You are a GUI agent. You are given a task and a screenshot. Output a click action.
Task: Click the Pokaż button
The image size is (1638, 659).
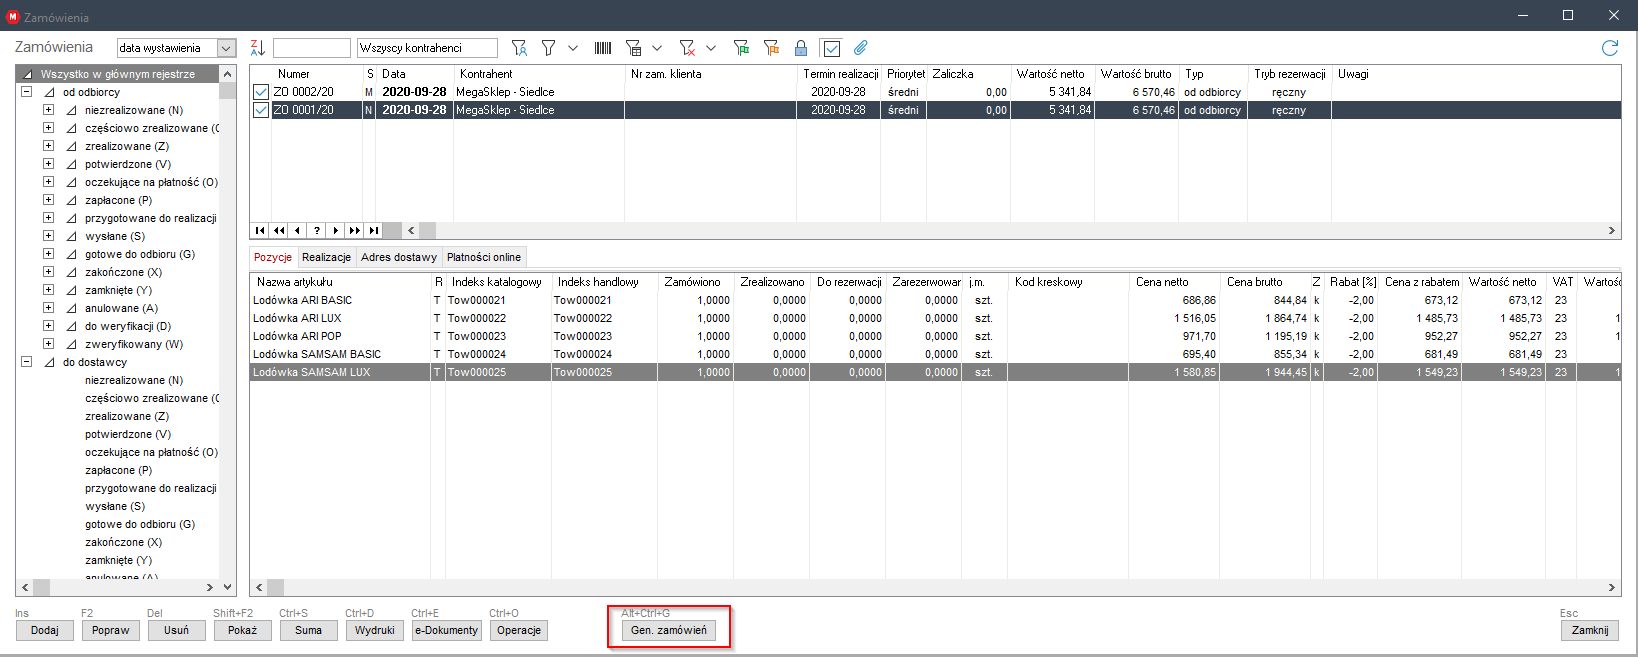tap(243, 630)
